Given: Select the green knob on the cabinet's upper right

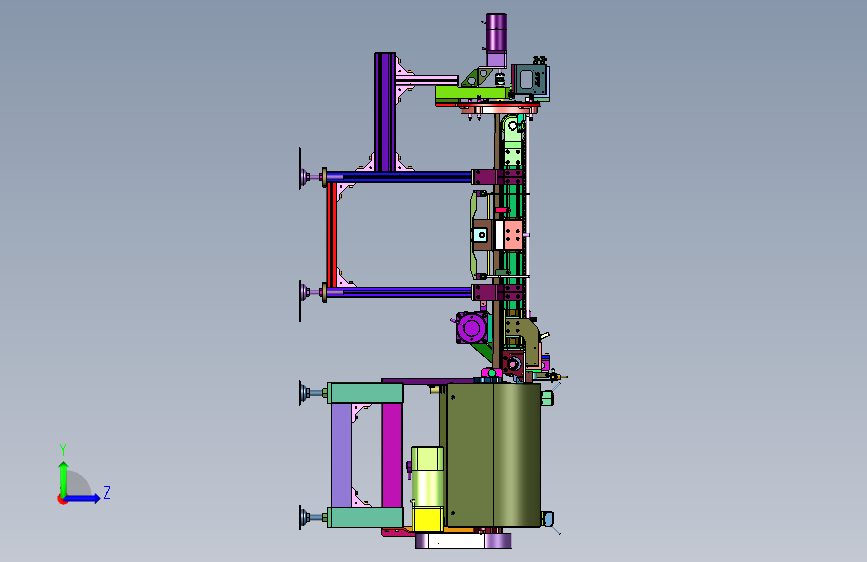Looking at the screenshot, I should pyautogui.click(x=547, y=398).
